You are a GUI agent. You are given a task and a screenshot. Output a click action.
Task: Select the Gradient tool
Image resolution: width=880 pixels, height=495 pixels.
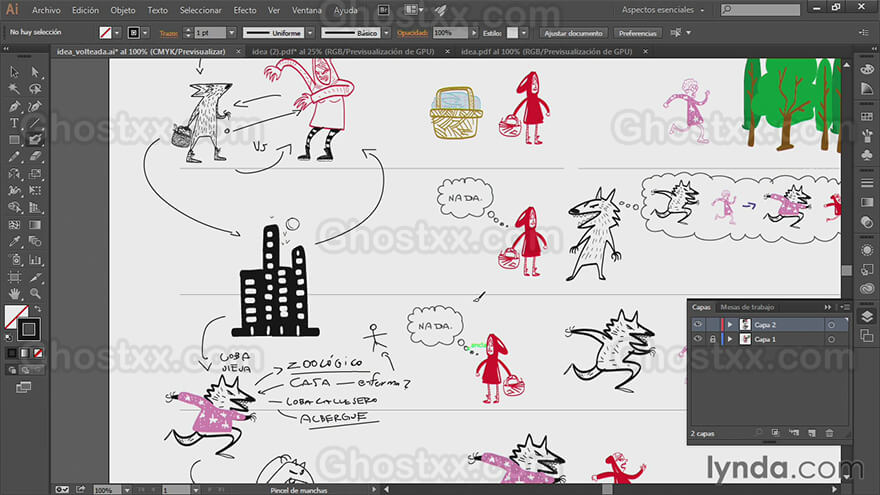[35, 225]
